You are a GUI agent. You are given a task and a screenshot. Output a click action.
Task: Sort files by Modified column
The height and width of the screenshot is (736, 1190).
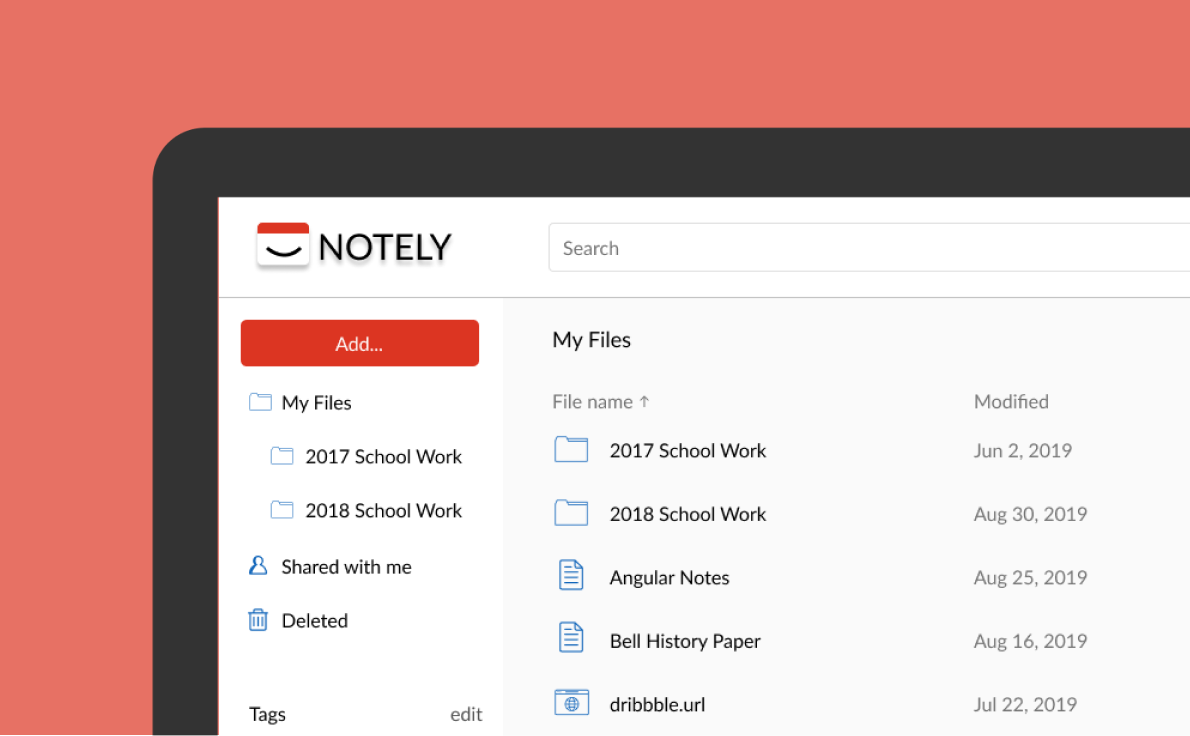tap(1011, 402)
